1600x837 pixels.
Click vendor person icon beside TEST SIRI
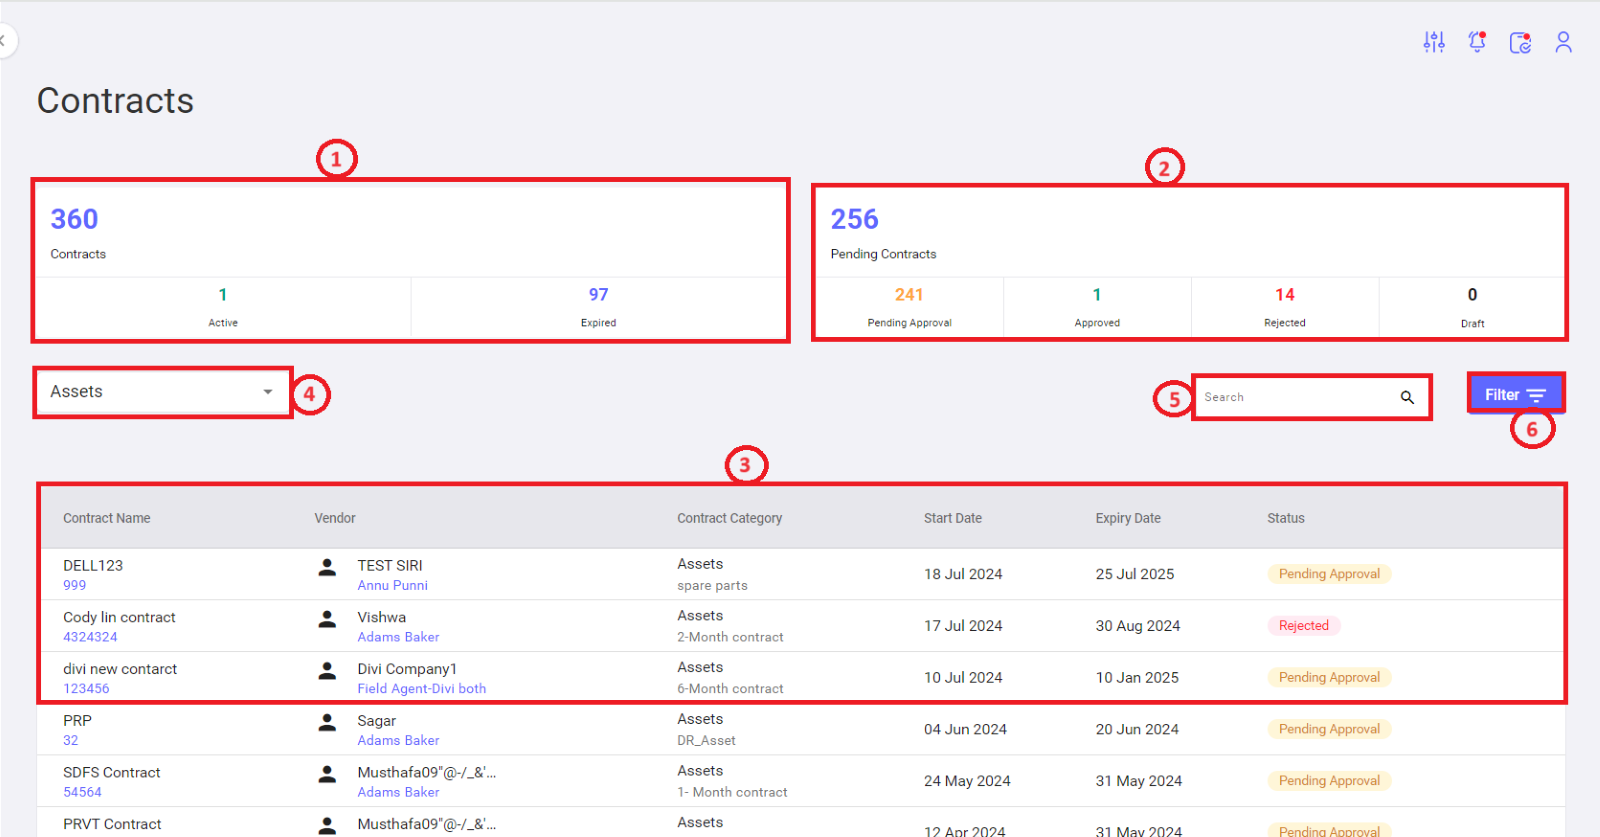327,567
